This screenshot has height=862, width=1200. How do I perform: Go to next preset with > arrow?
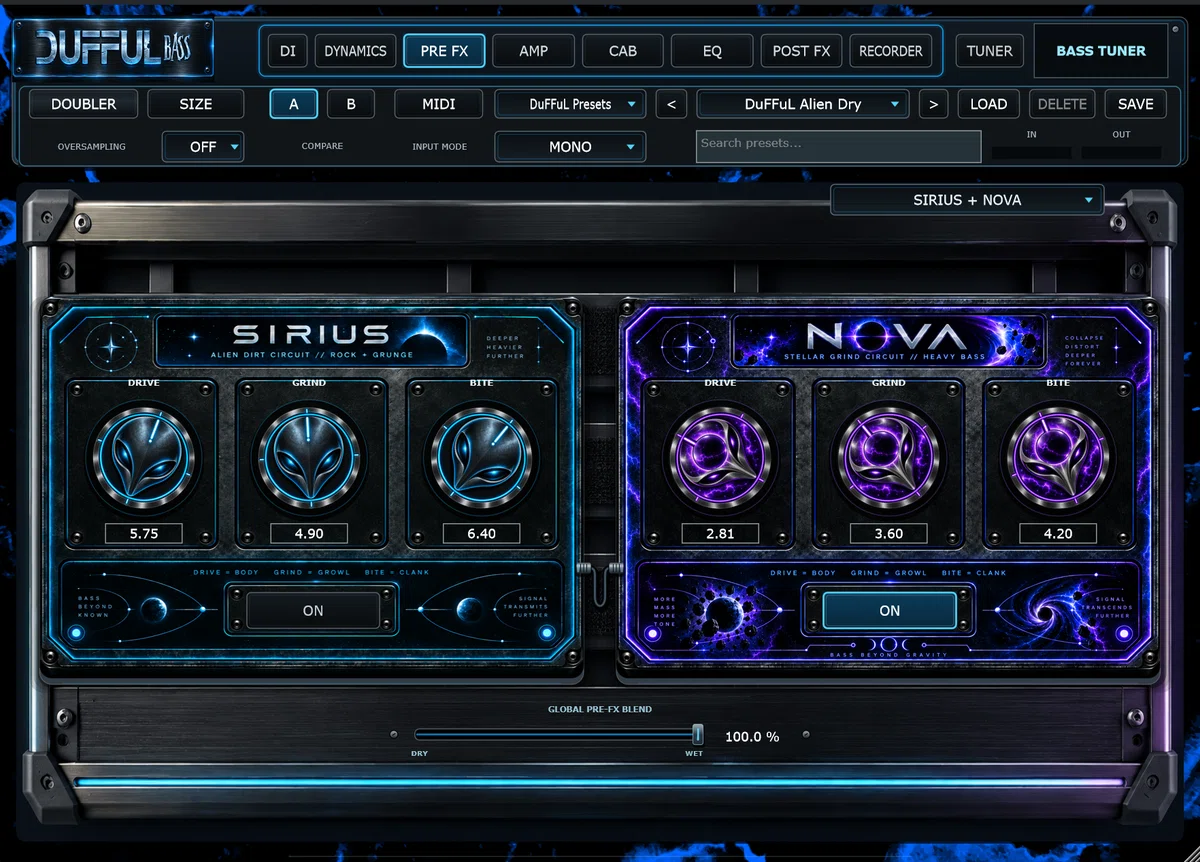click(x=933, y=104)
